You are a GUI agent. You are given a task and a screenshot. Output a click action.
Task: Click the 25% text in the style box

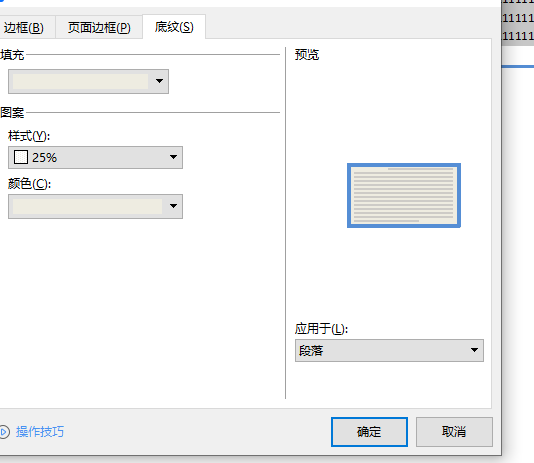(x=45, y=157)
